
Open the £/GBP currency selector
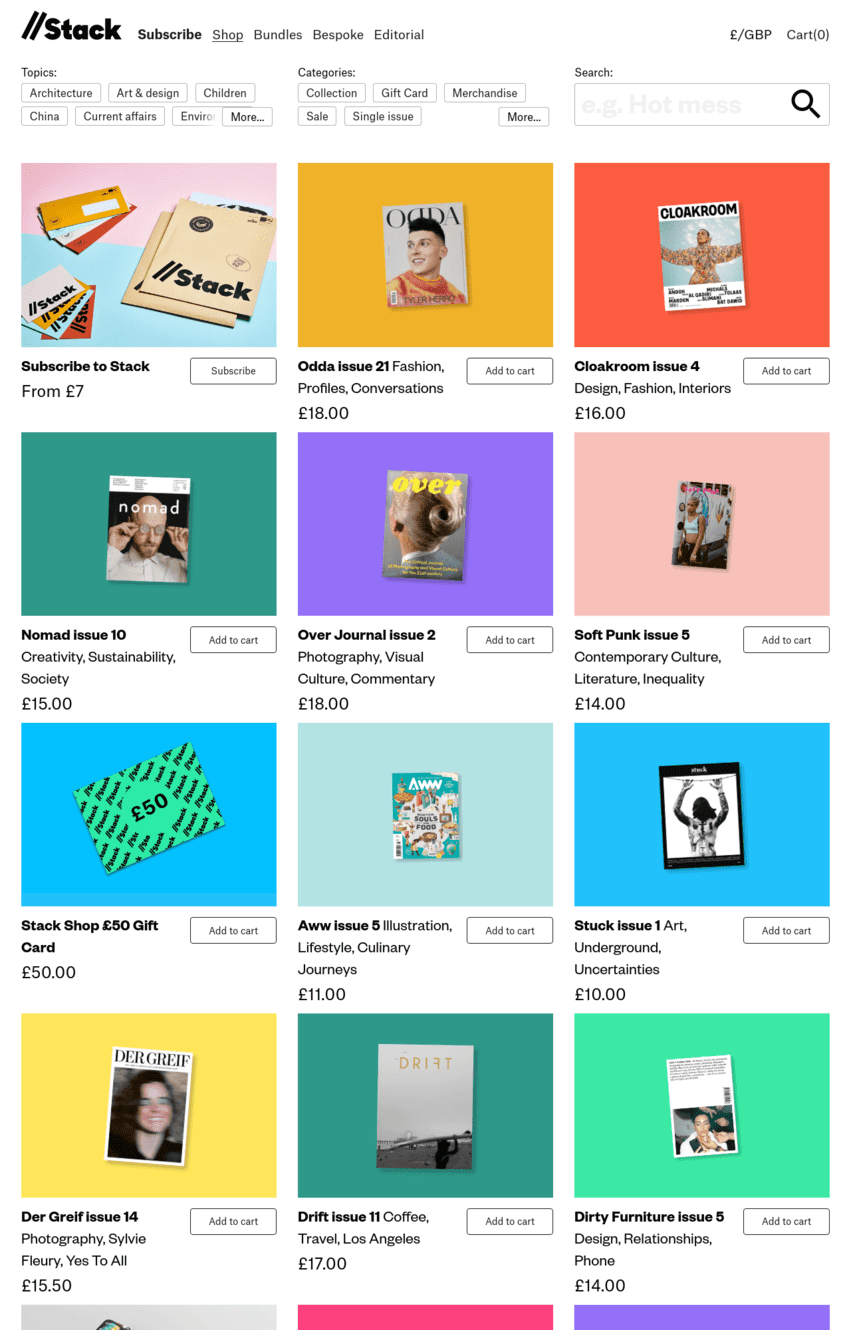(x=751, y=34)
